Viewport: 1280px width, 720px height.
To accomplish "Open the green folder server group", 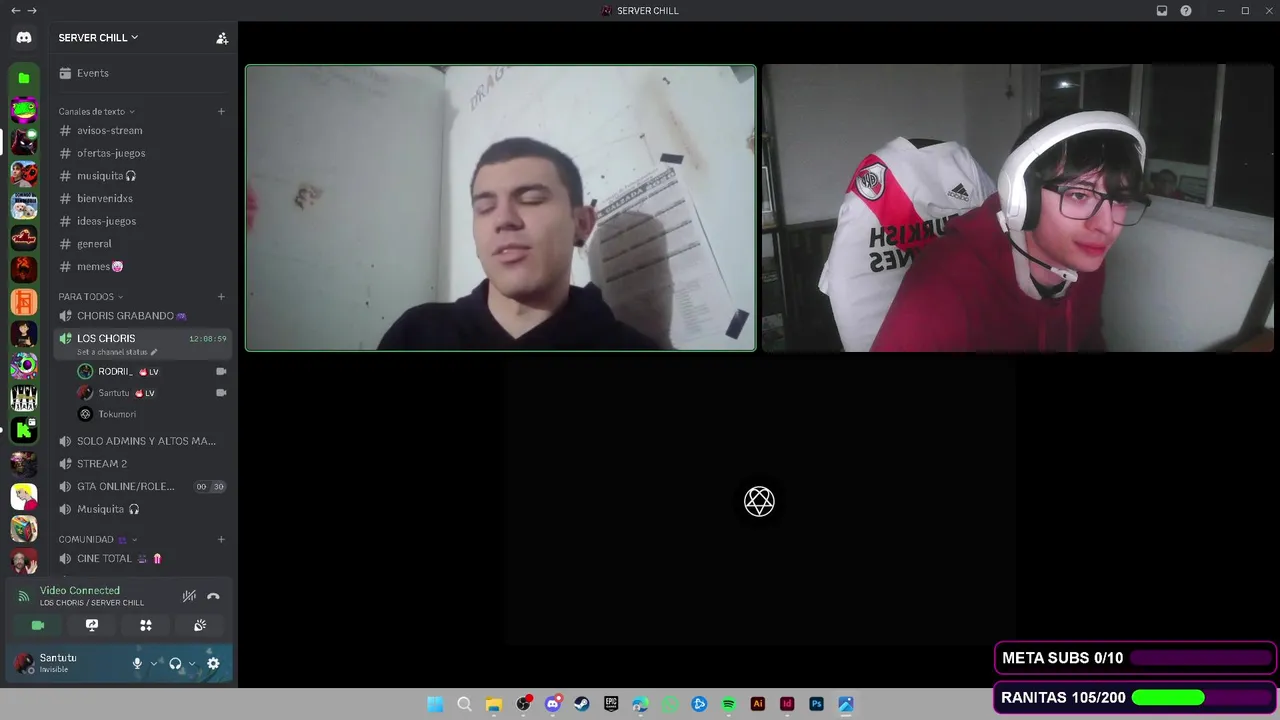I will [x=24, y=78].
